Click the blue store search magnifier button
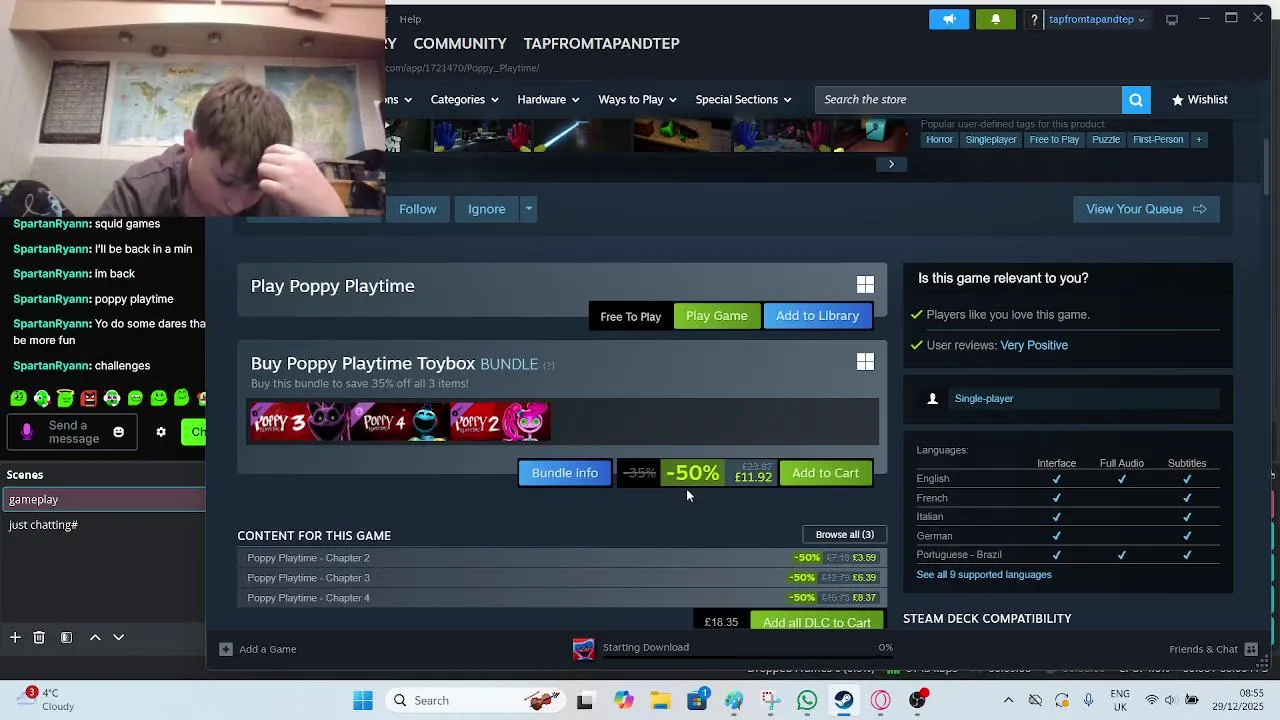Screen dimensions: 1280x720 coord(1136,100)
